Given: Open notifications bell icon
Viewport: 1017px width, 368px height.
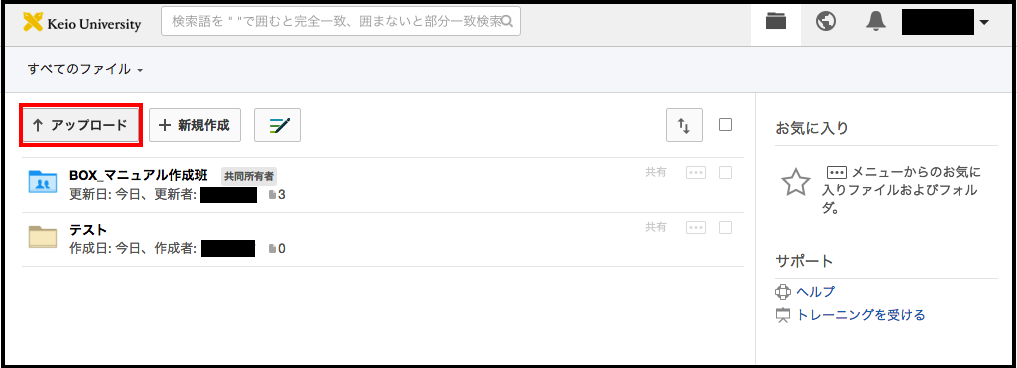Looking at the screenshot, I should (876, 22).
